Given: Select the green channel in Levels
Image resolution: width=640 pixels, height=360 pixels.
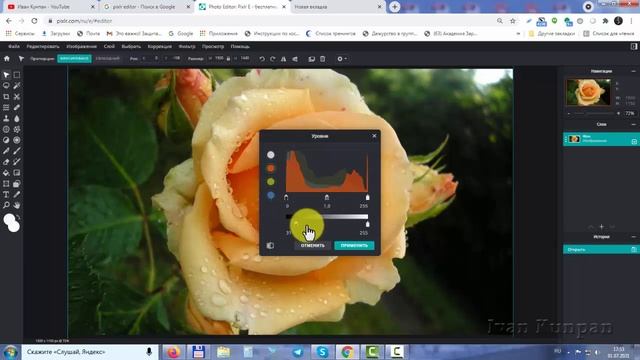Looking at the screenshot, I should (271, 182).
